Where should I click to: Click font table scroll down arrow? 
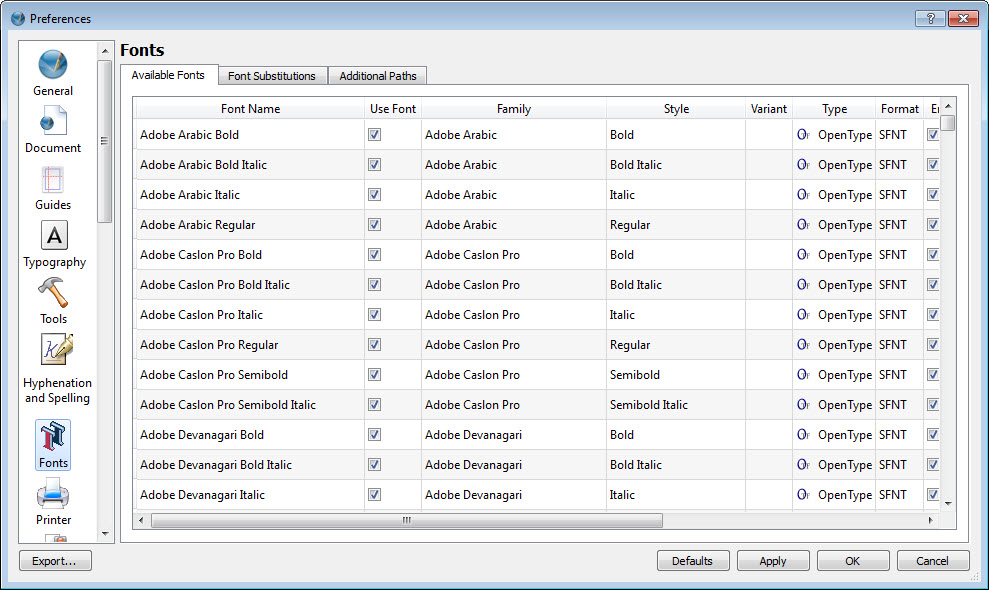tap(948, 504)
